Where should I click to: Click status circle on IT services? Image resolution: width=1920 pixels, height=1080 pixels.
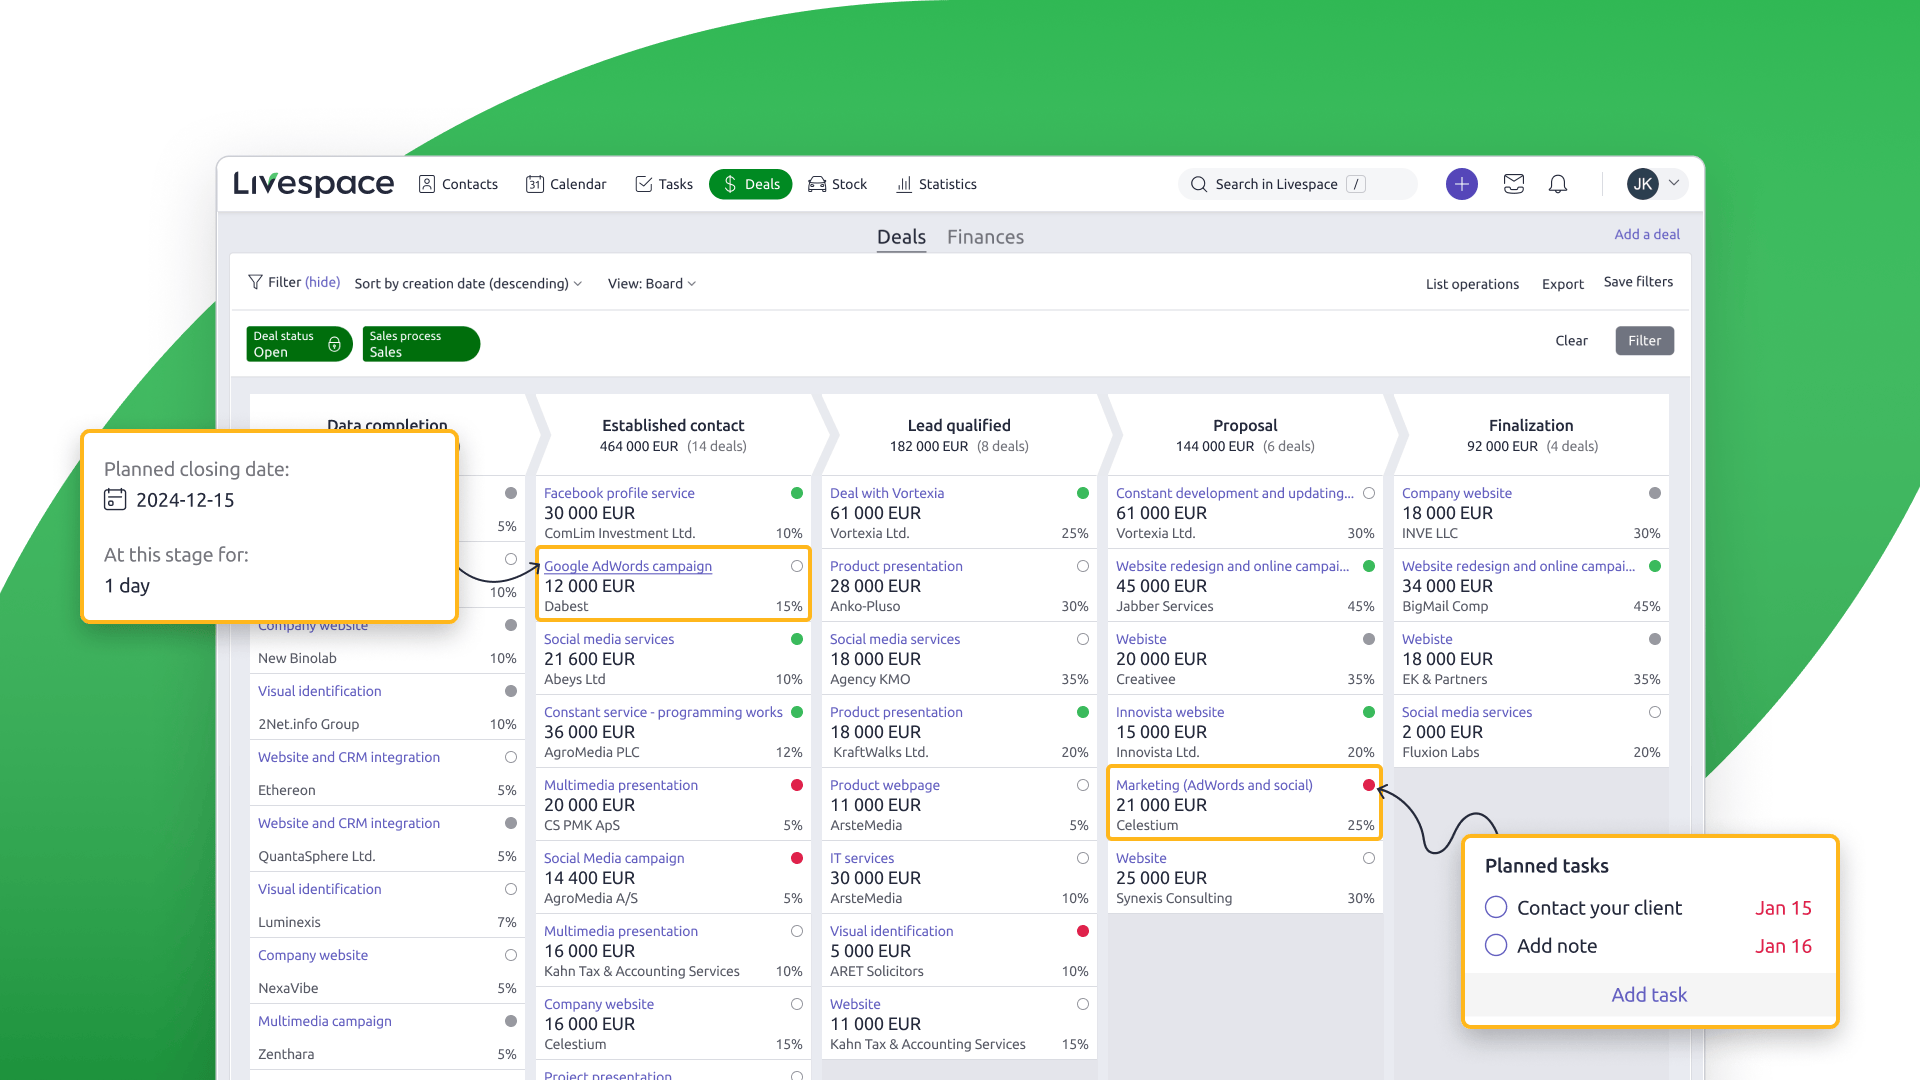(1083, 858)
